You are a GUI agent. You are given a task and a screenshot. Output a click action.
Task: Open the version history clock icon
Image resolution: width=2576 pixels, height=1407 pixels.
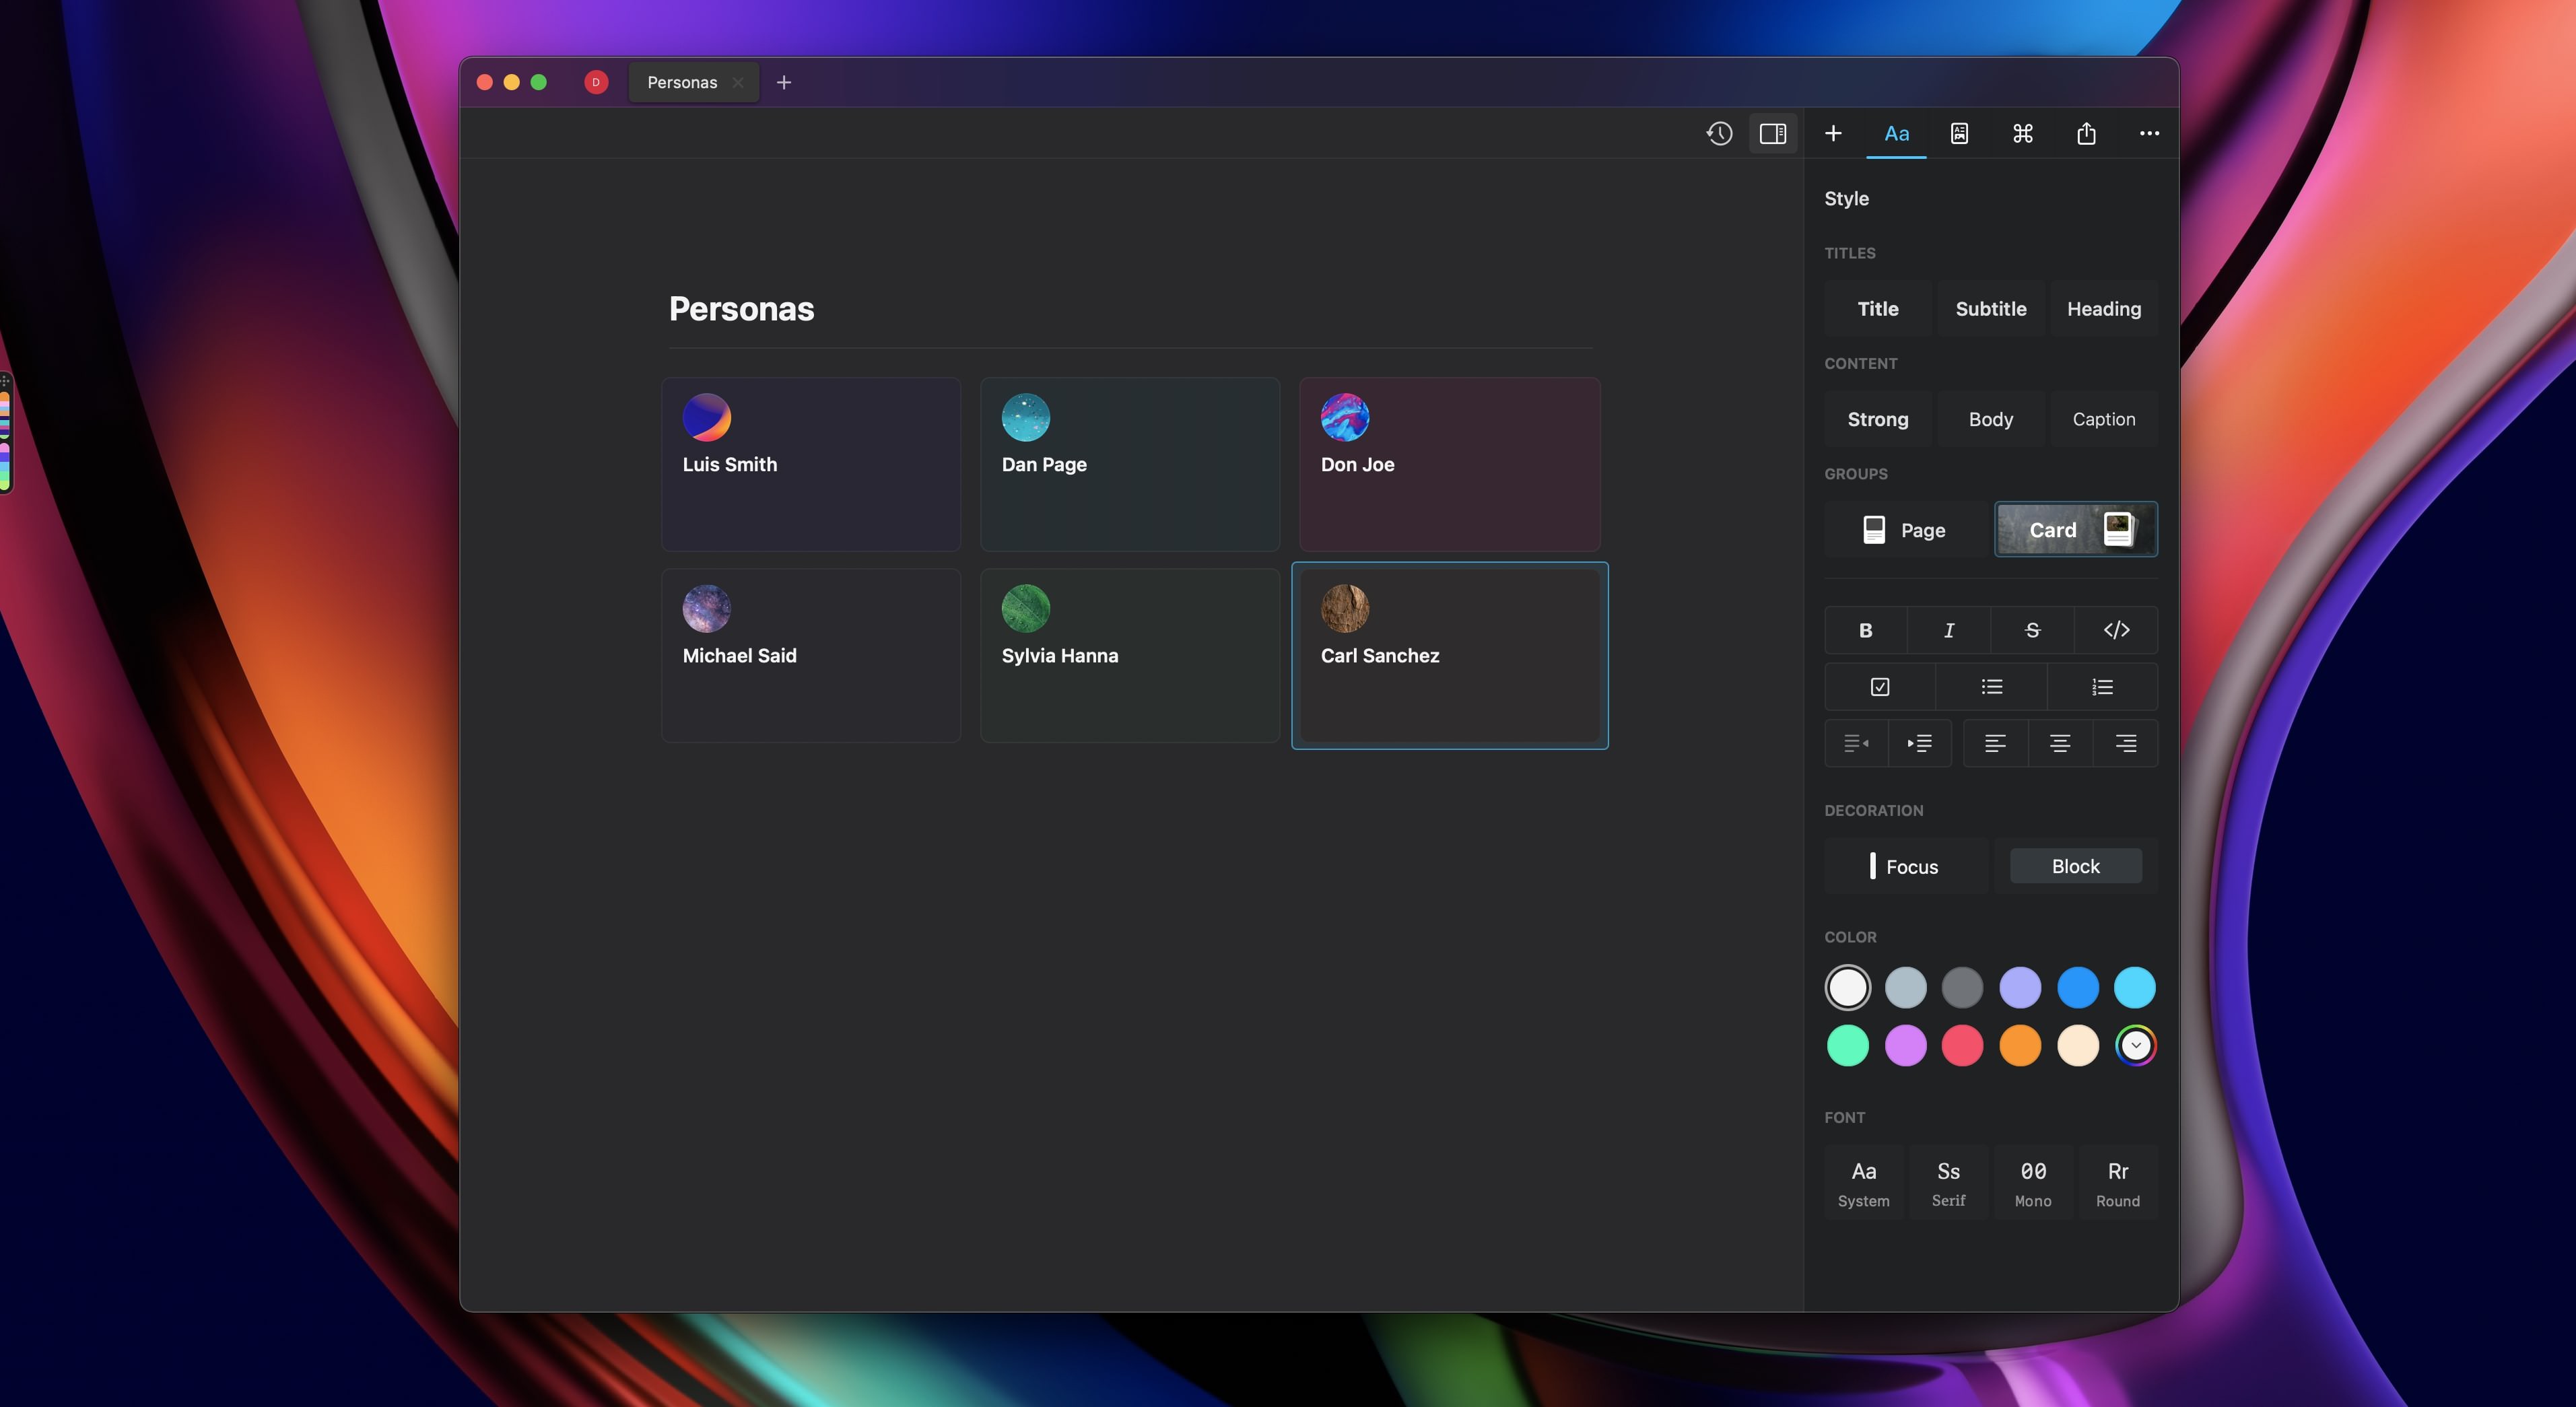[1719, 133]
